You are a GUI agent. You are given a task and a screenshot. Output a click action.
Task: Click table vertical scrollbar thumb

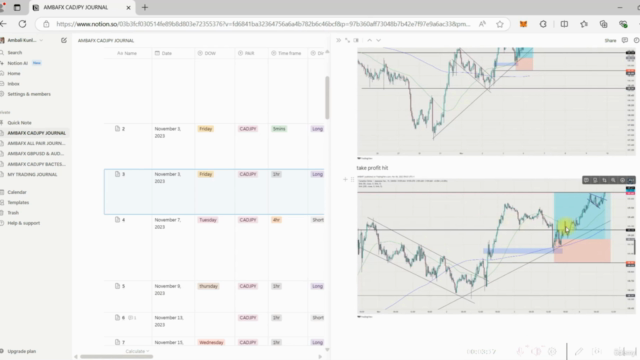[x=327, y=98]
